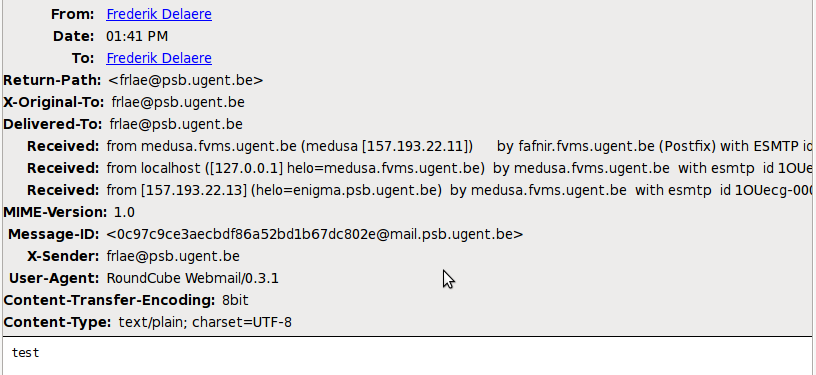Click the text/plain Content-Type value
Screen dimensions: 816x375
click(x=205, y=322)
